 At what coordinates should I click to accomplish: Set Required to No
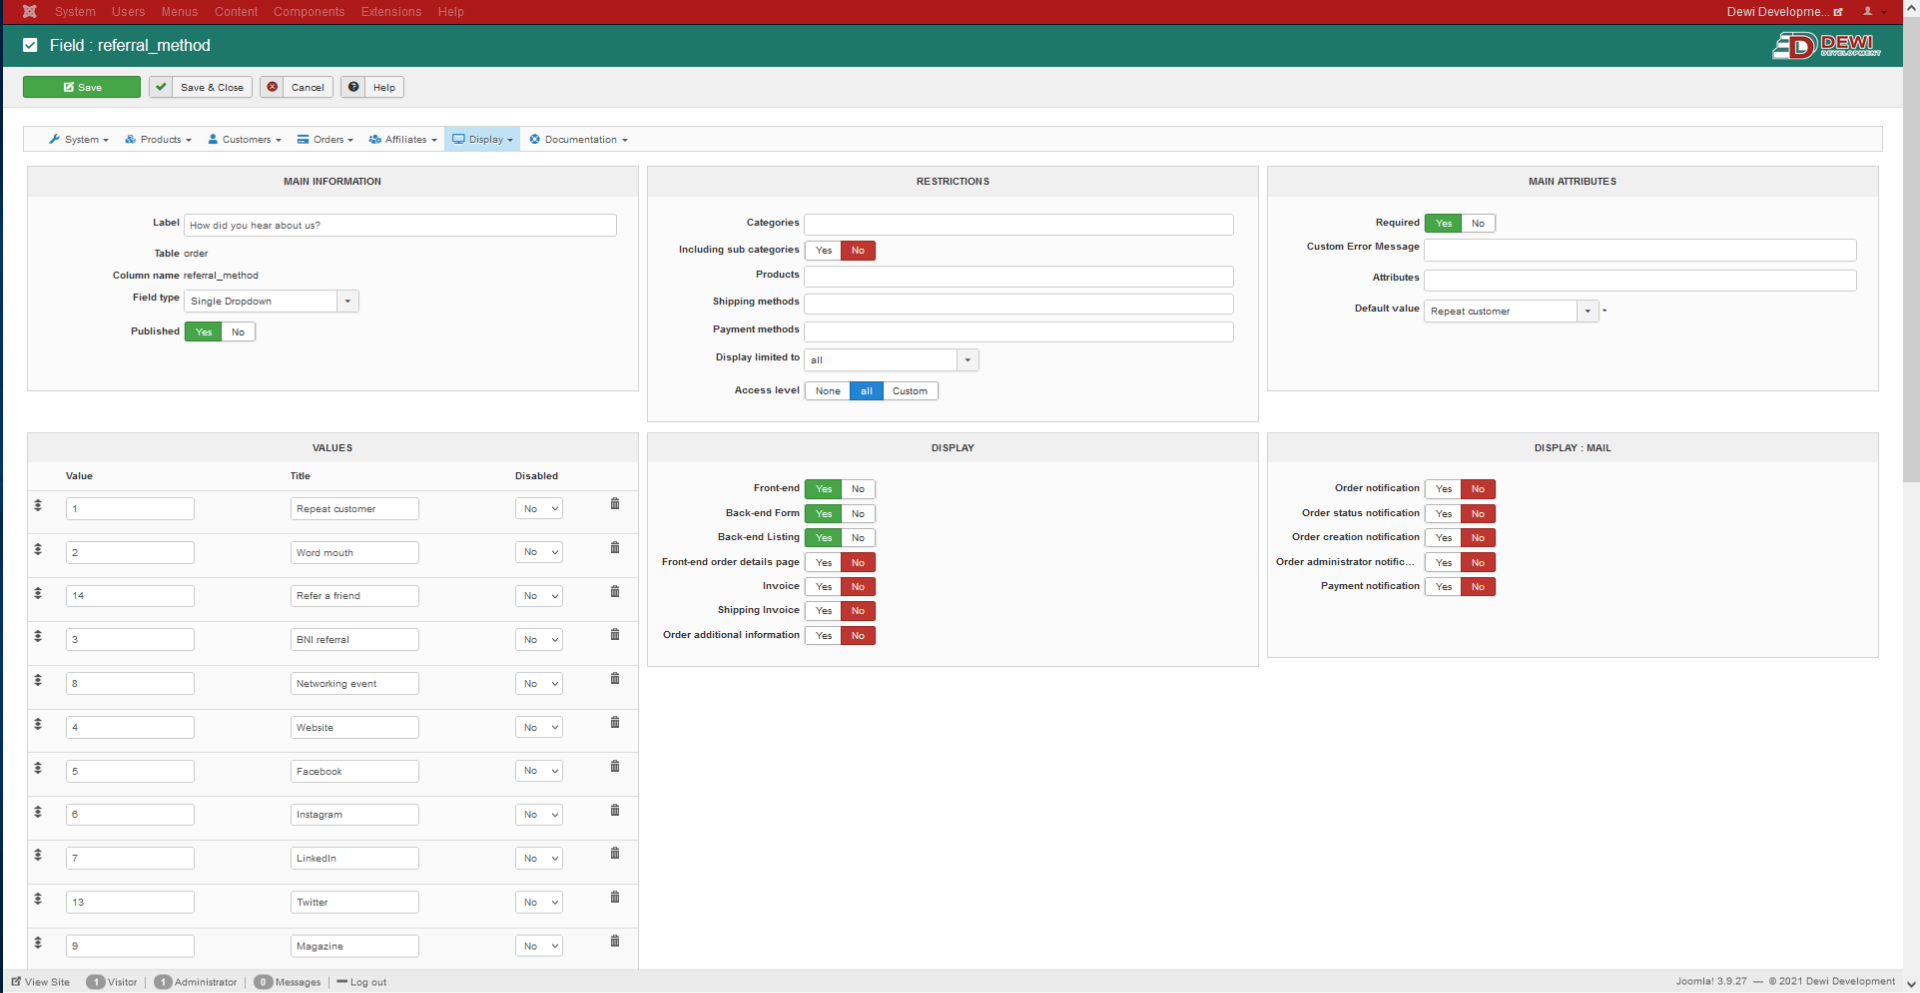click(x=1478, y=224)
